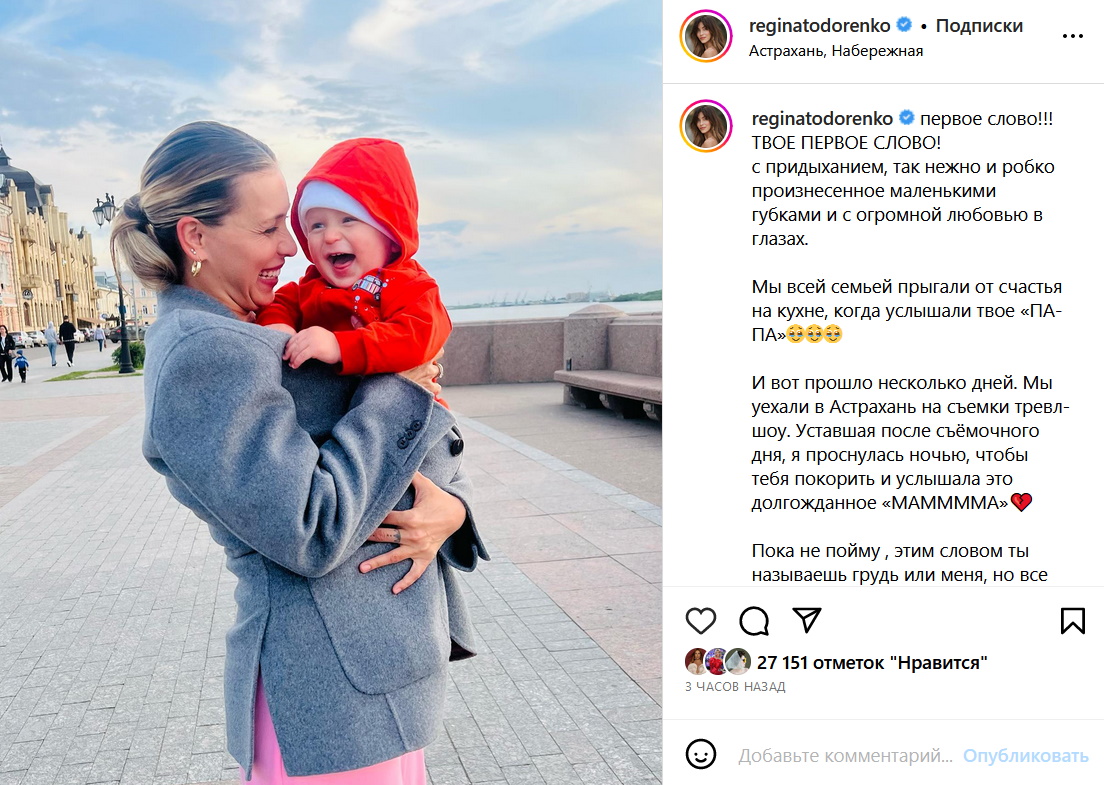This screenshot has width=1104, height=785.
Task: Open the three-dot more options menu
Action: click(1072, 36)
